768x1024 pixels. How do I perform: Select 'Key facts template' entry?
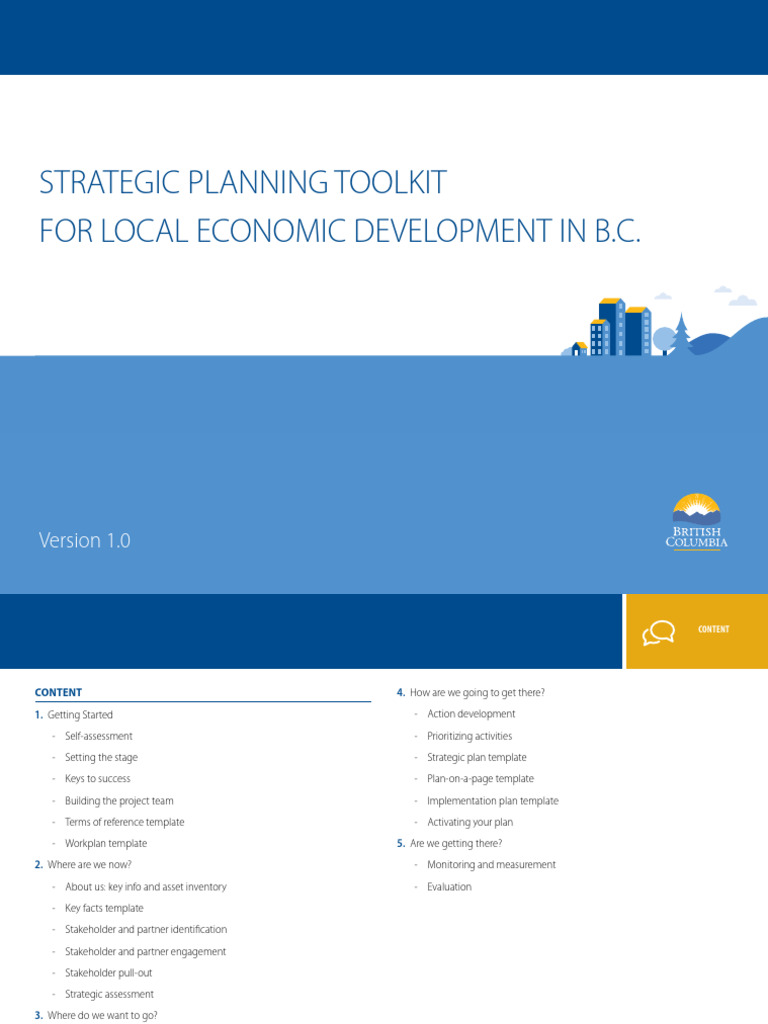pos(104,908)
